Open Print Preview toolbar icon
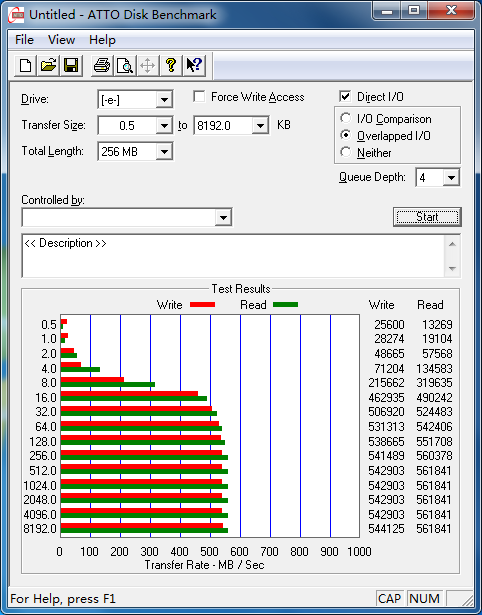The height and width of the screenshot is (615, 482). [125, 65]
